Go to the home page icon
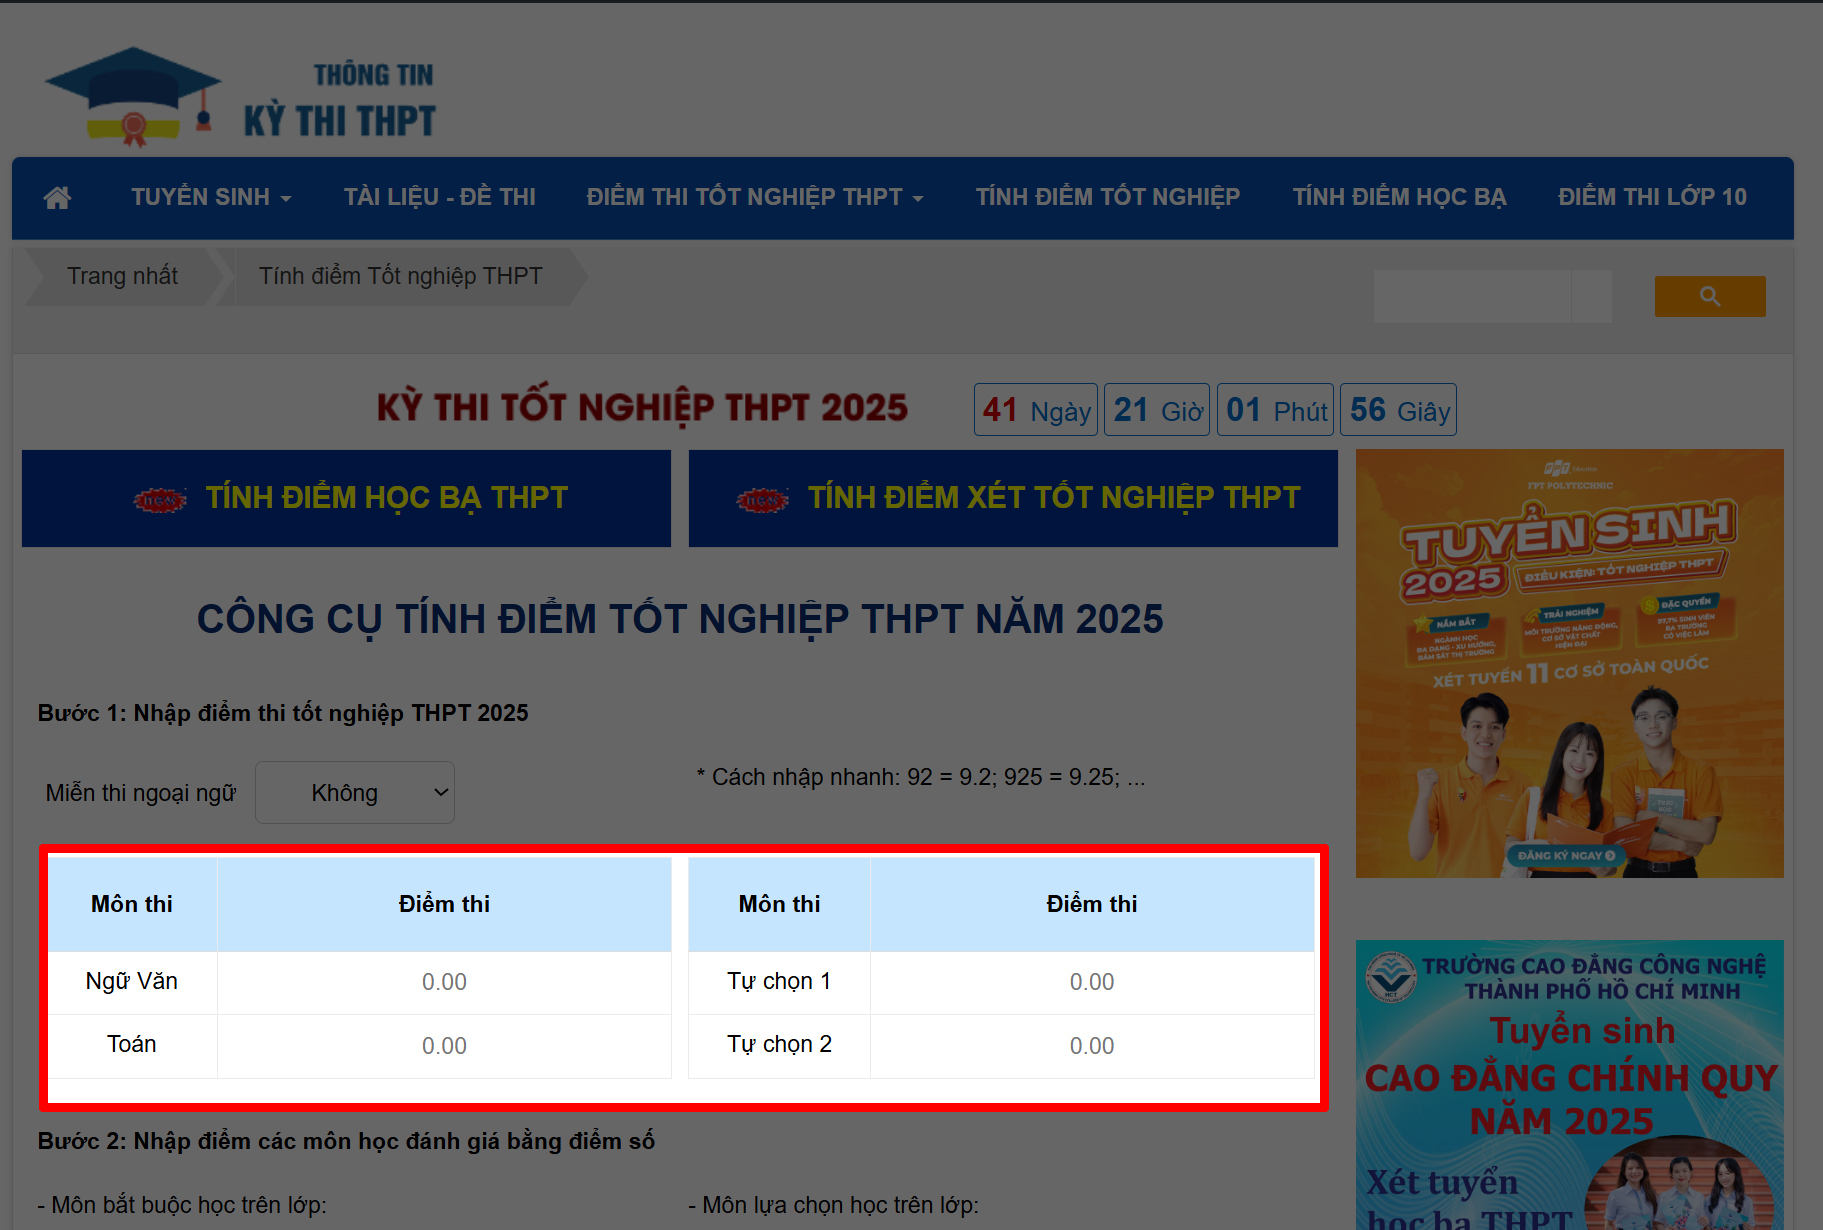Image resolution: width=1823 pixels, height=1230 pixels. [57, 197]
